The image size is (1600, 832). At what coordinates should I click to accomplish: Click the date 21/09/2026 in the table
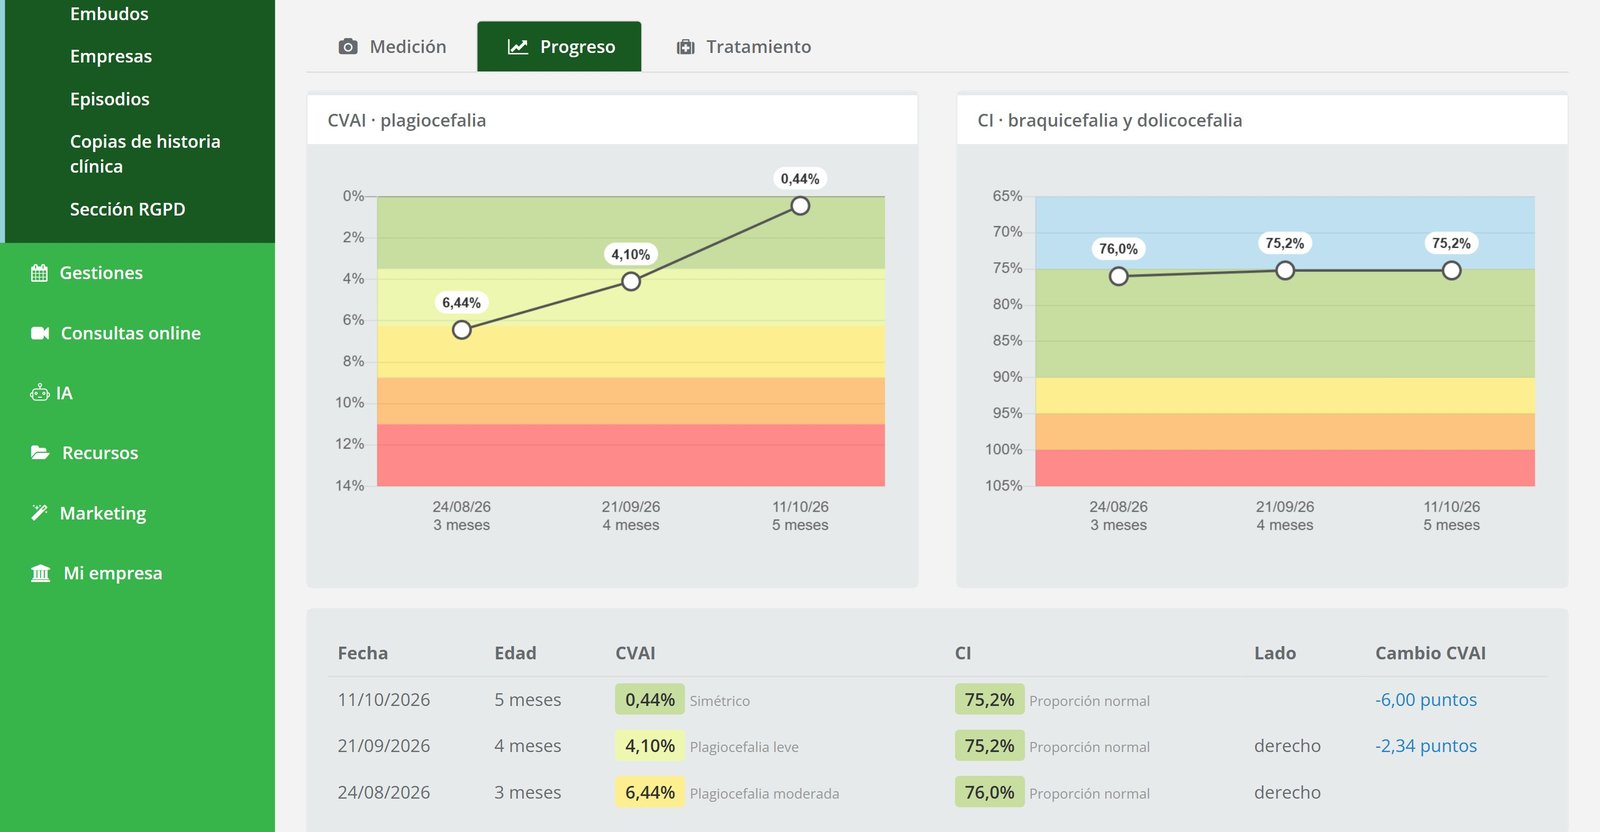384,746
